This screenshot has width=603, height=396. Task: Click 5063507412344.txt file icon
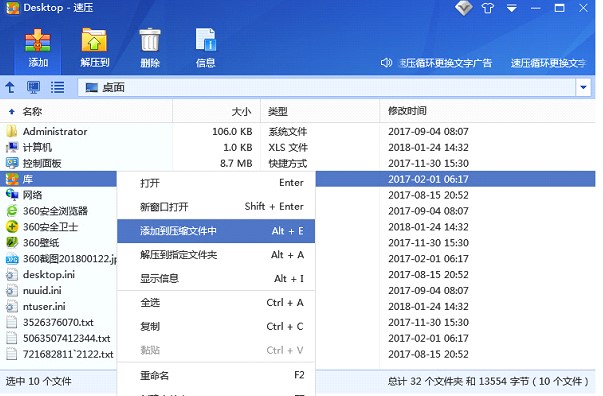click(x=12, y=338)
